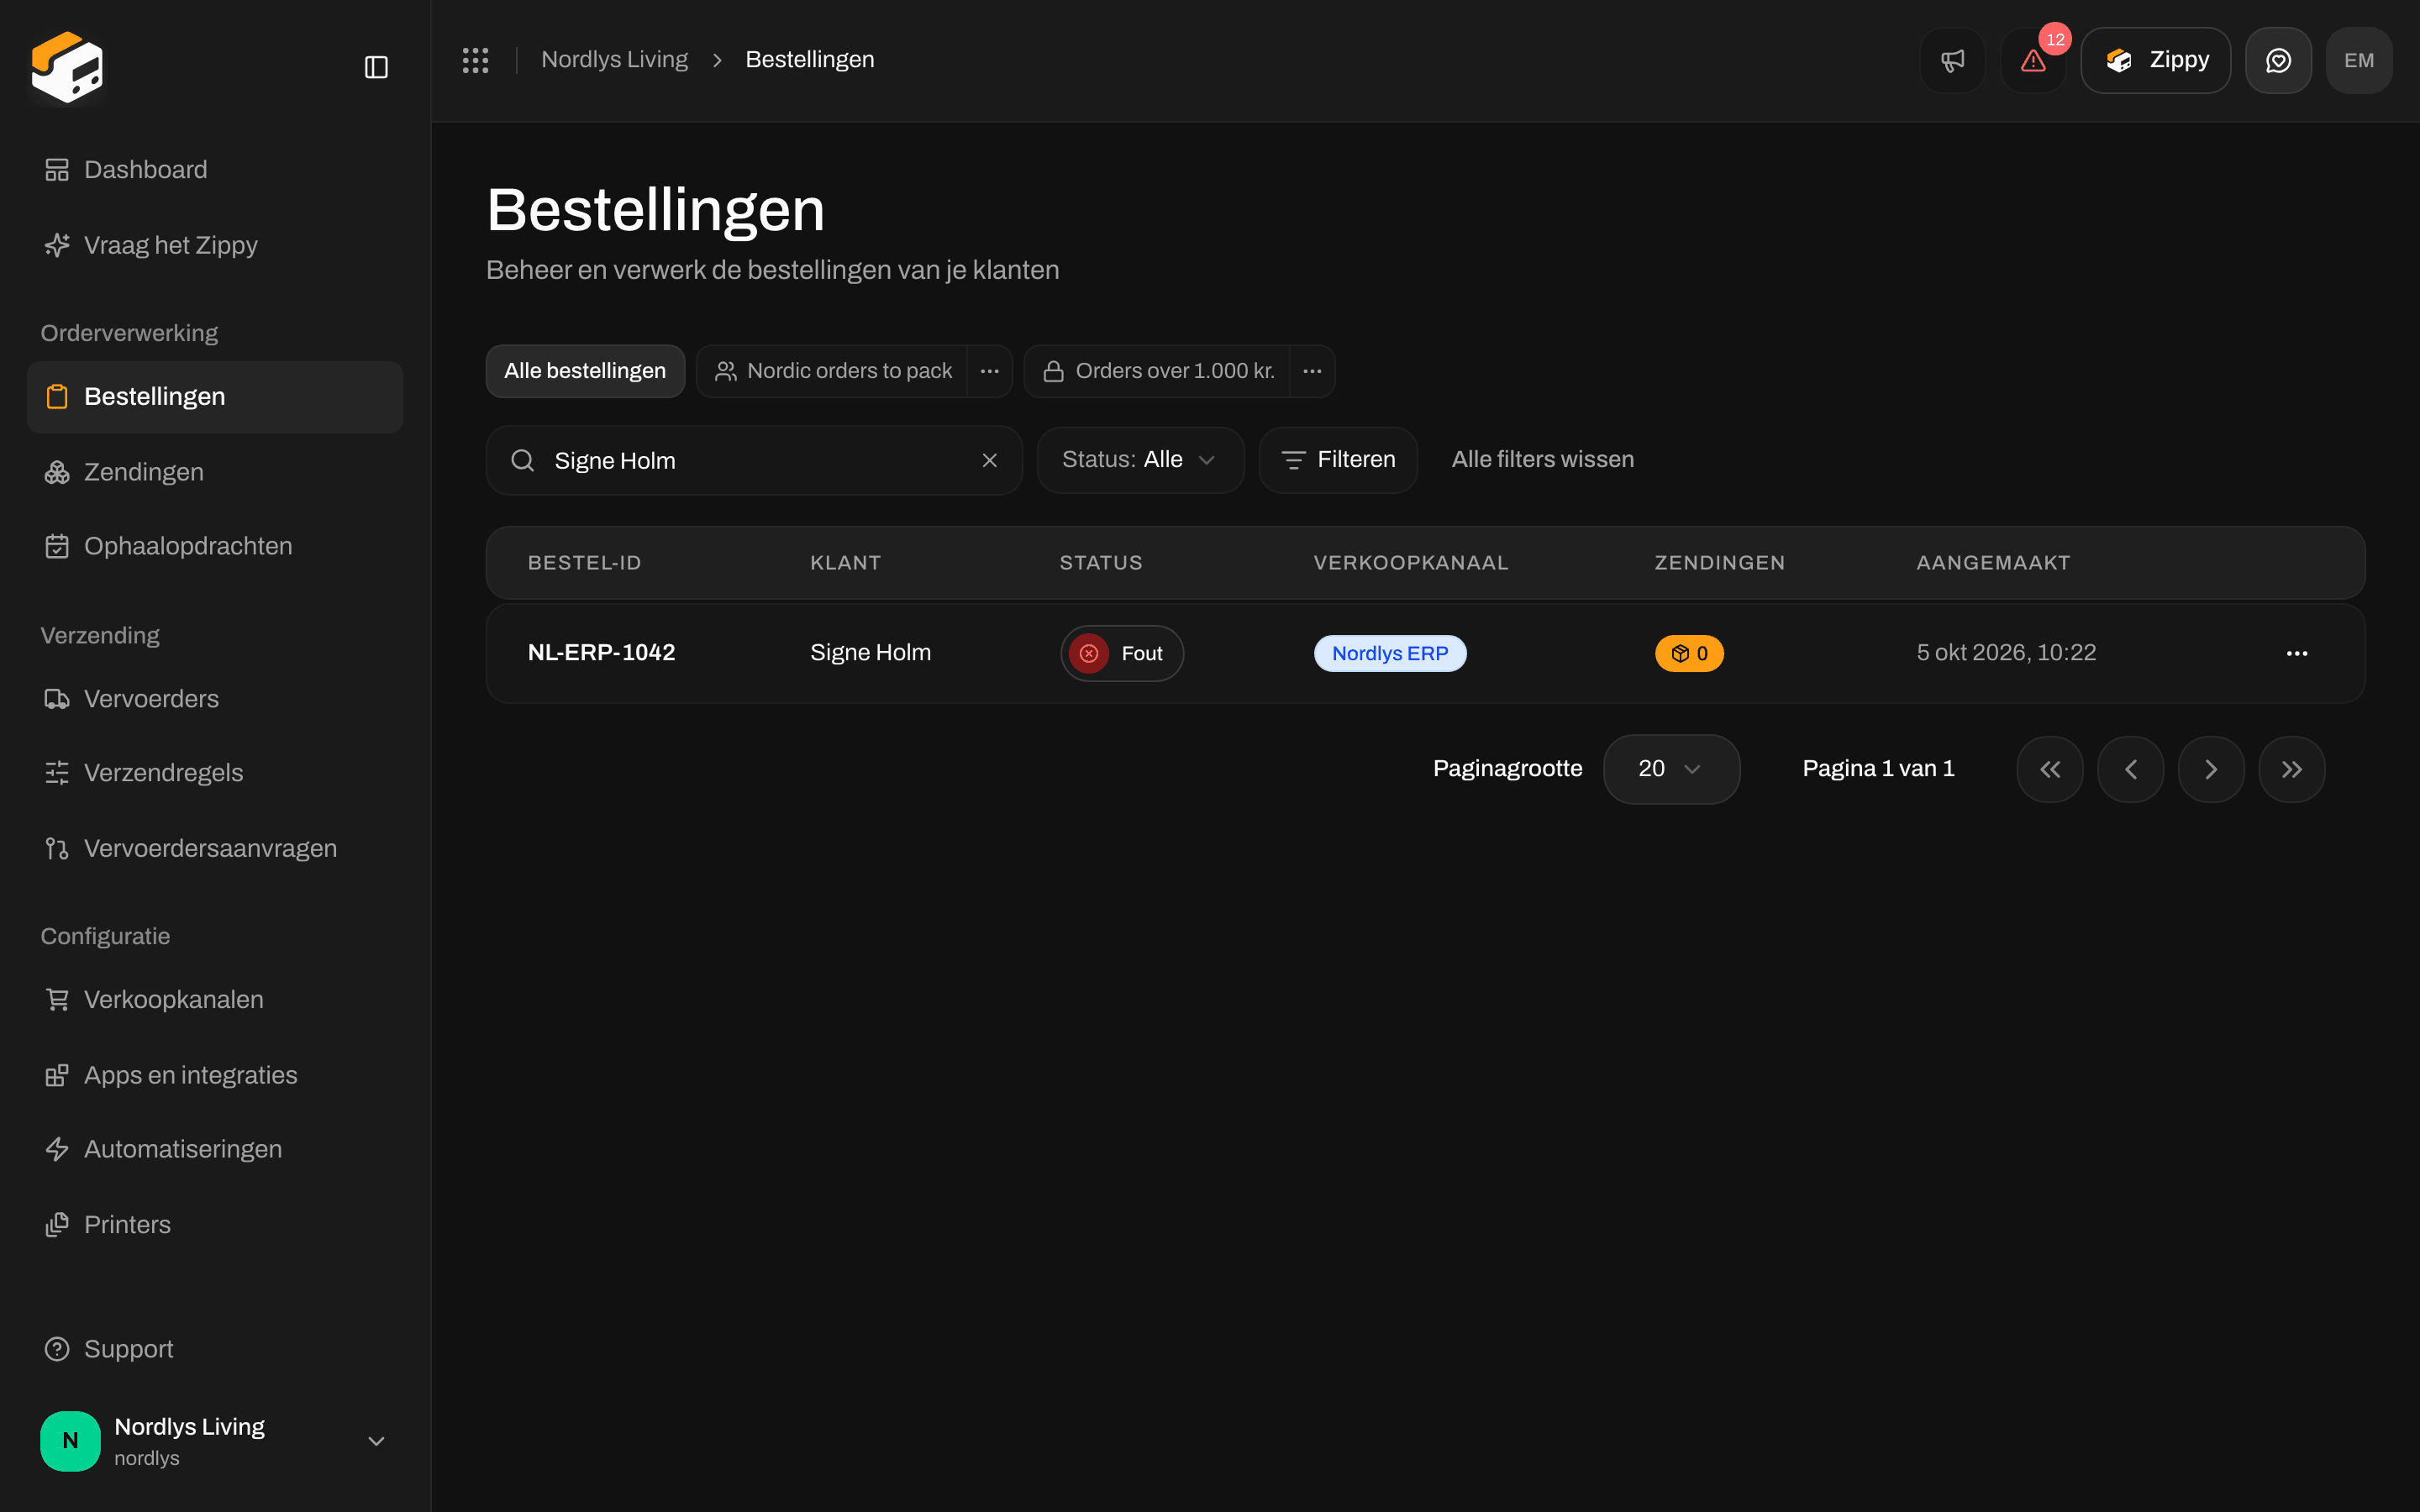The image size is (2420, 1512).
Task: Go to the first page
Action: click(2050, 769)
